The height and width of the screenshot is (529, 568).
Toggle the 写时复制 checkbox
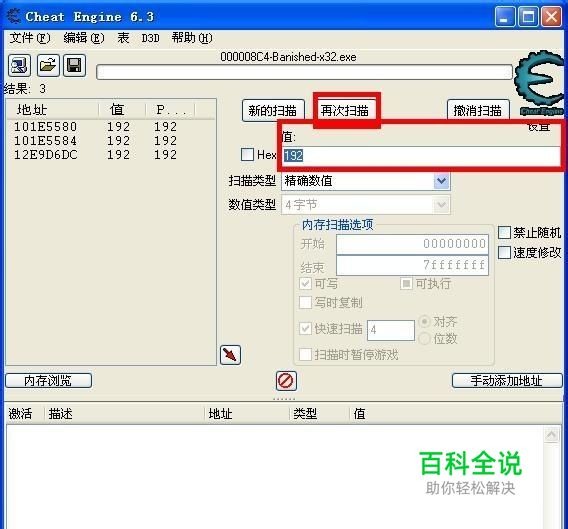pyautogui.click(x=305, y=302)
